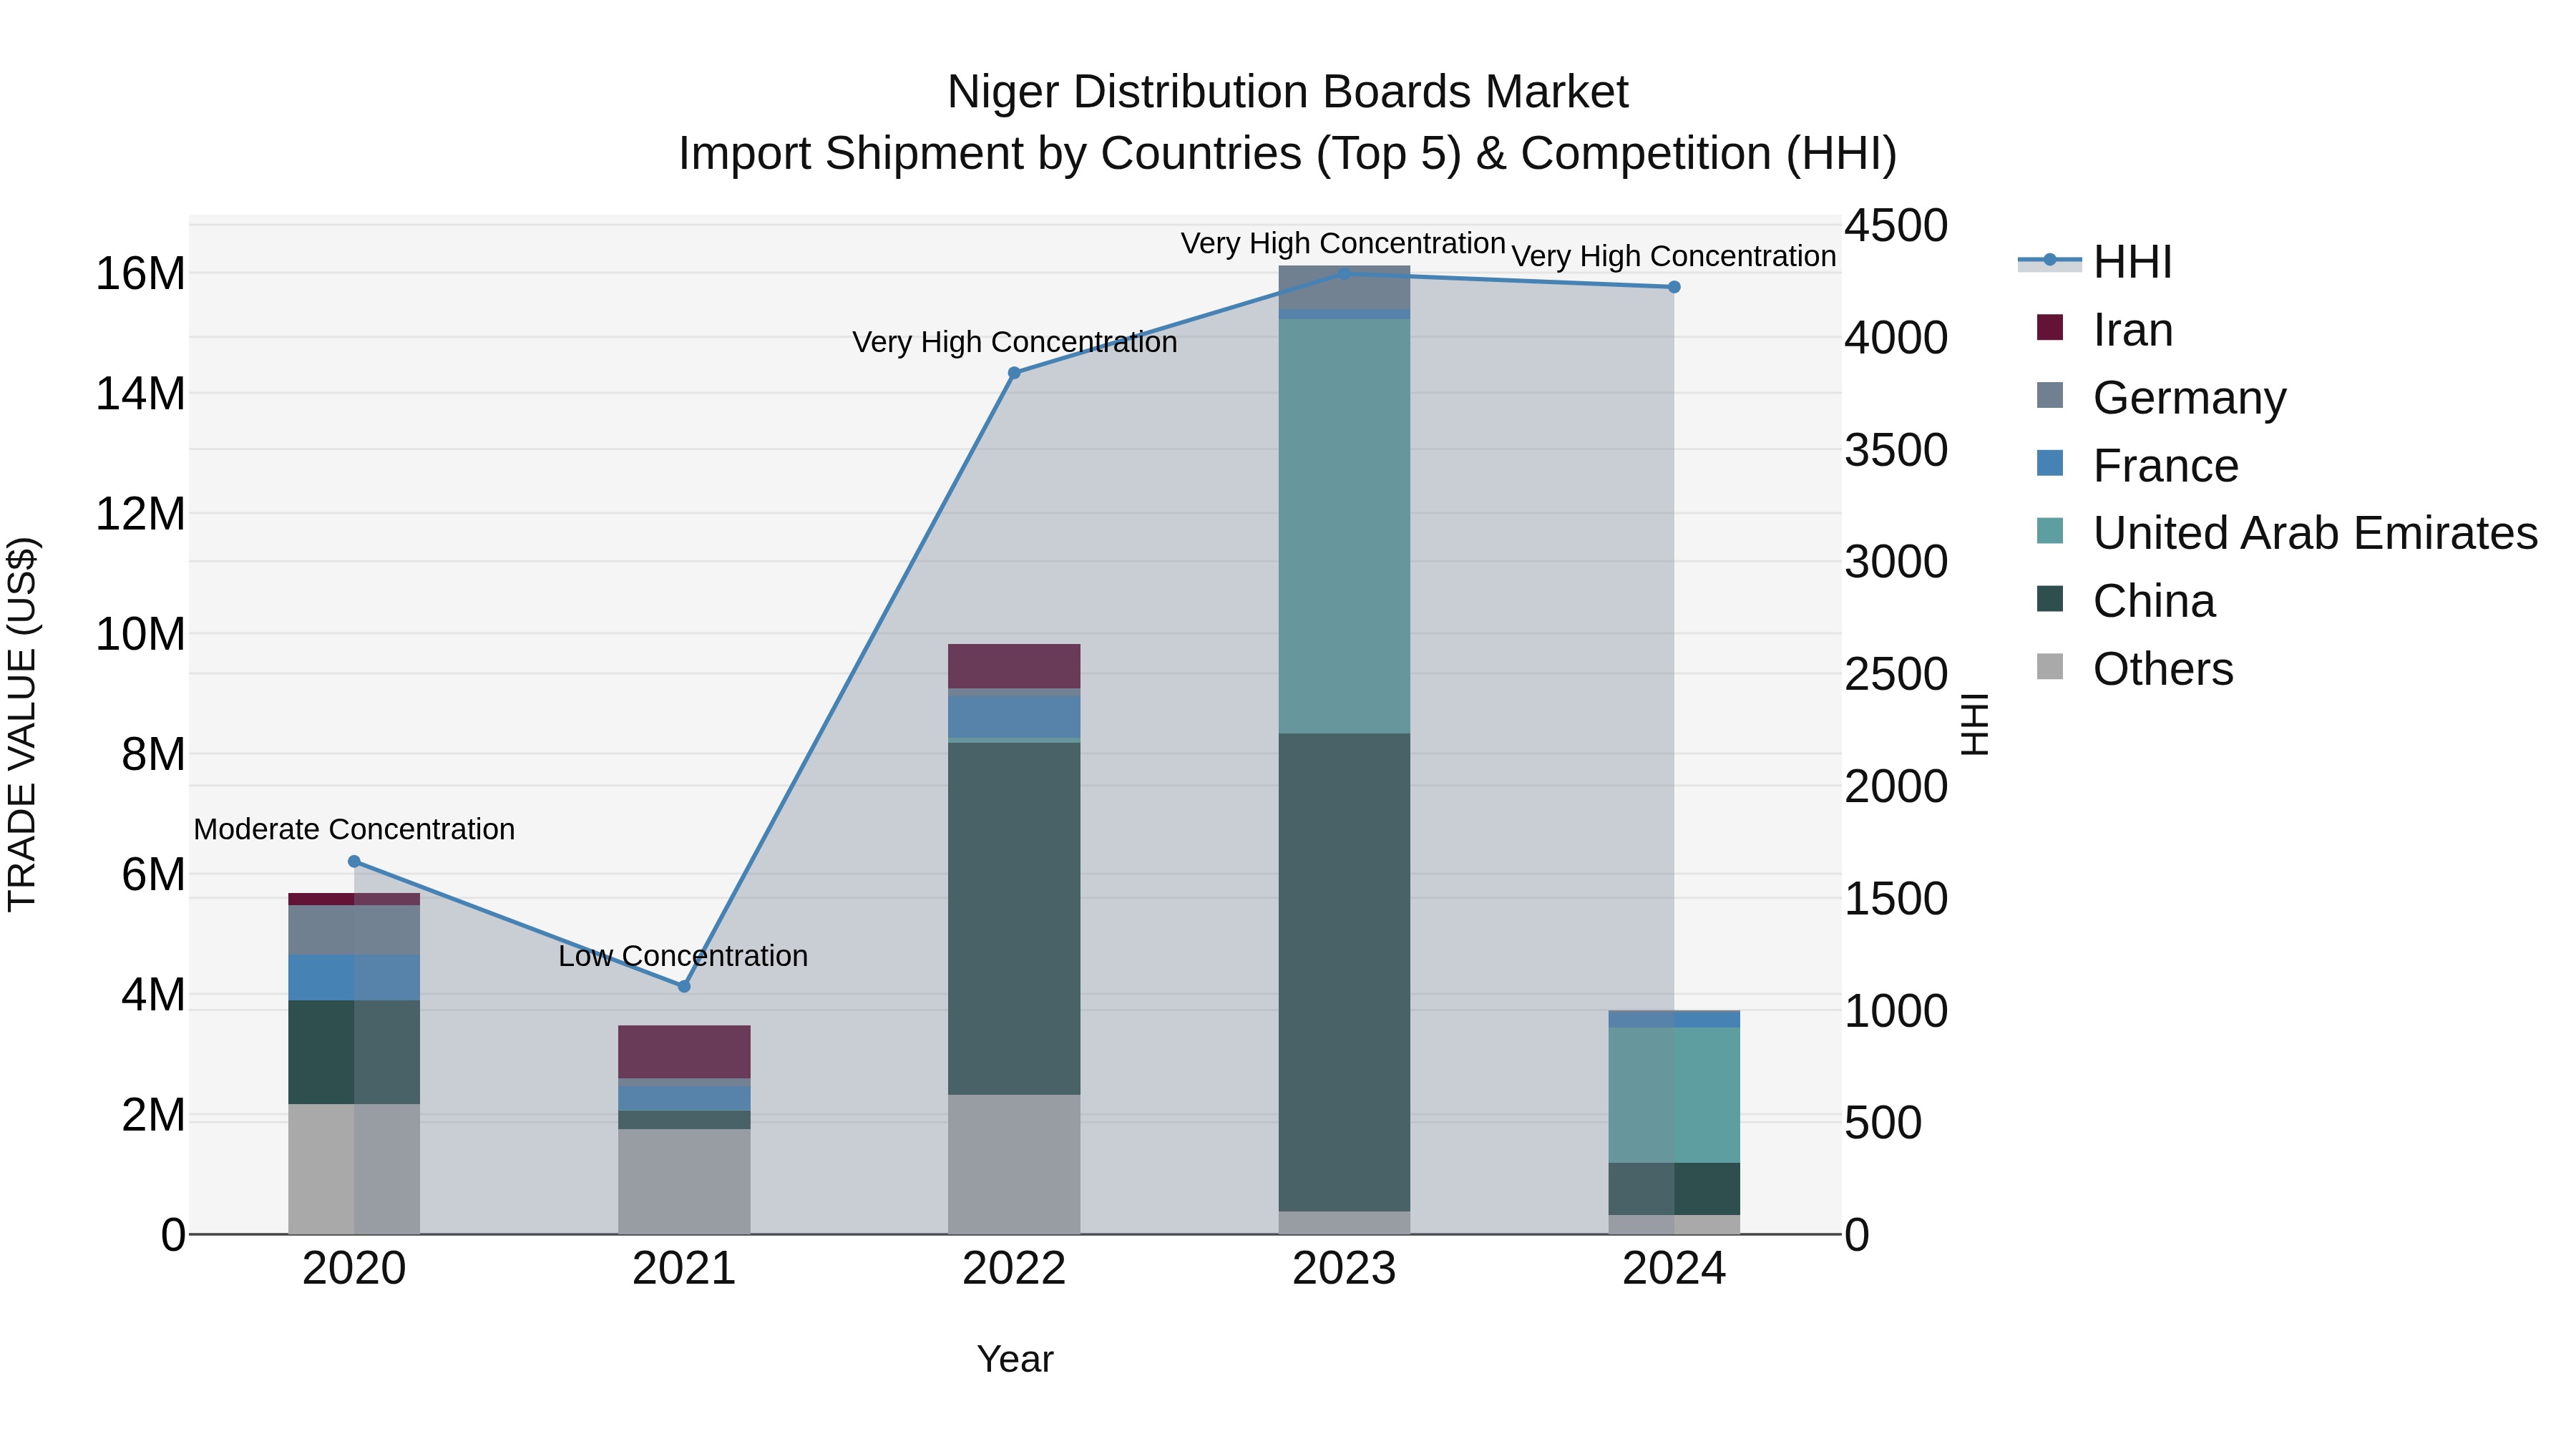Click the 2021 x-axis label
Screen dimensions: 2576x1449
(x=684, y=1269)
